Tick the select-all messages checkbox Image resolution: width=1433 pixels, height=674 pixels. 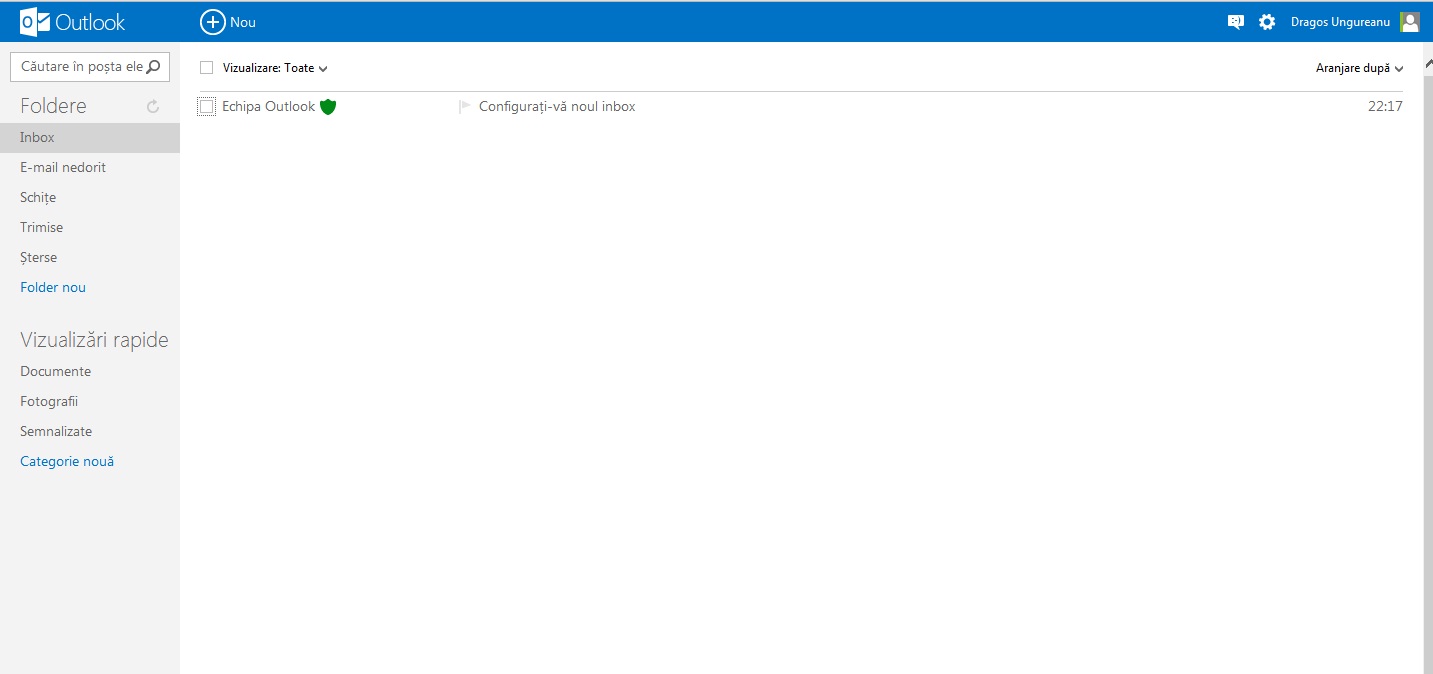coord(207,68)
